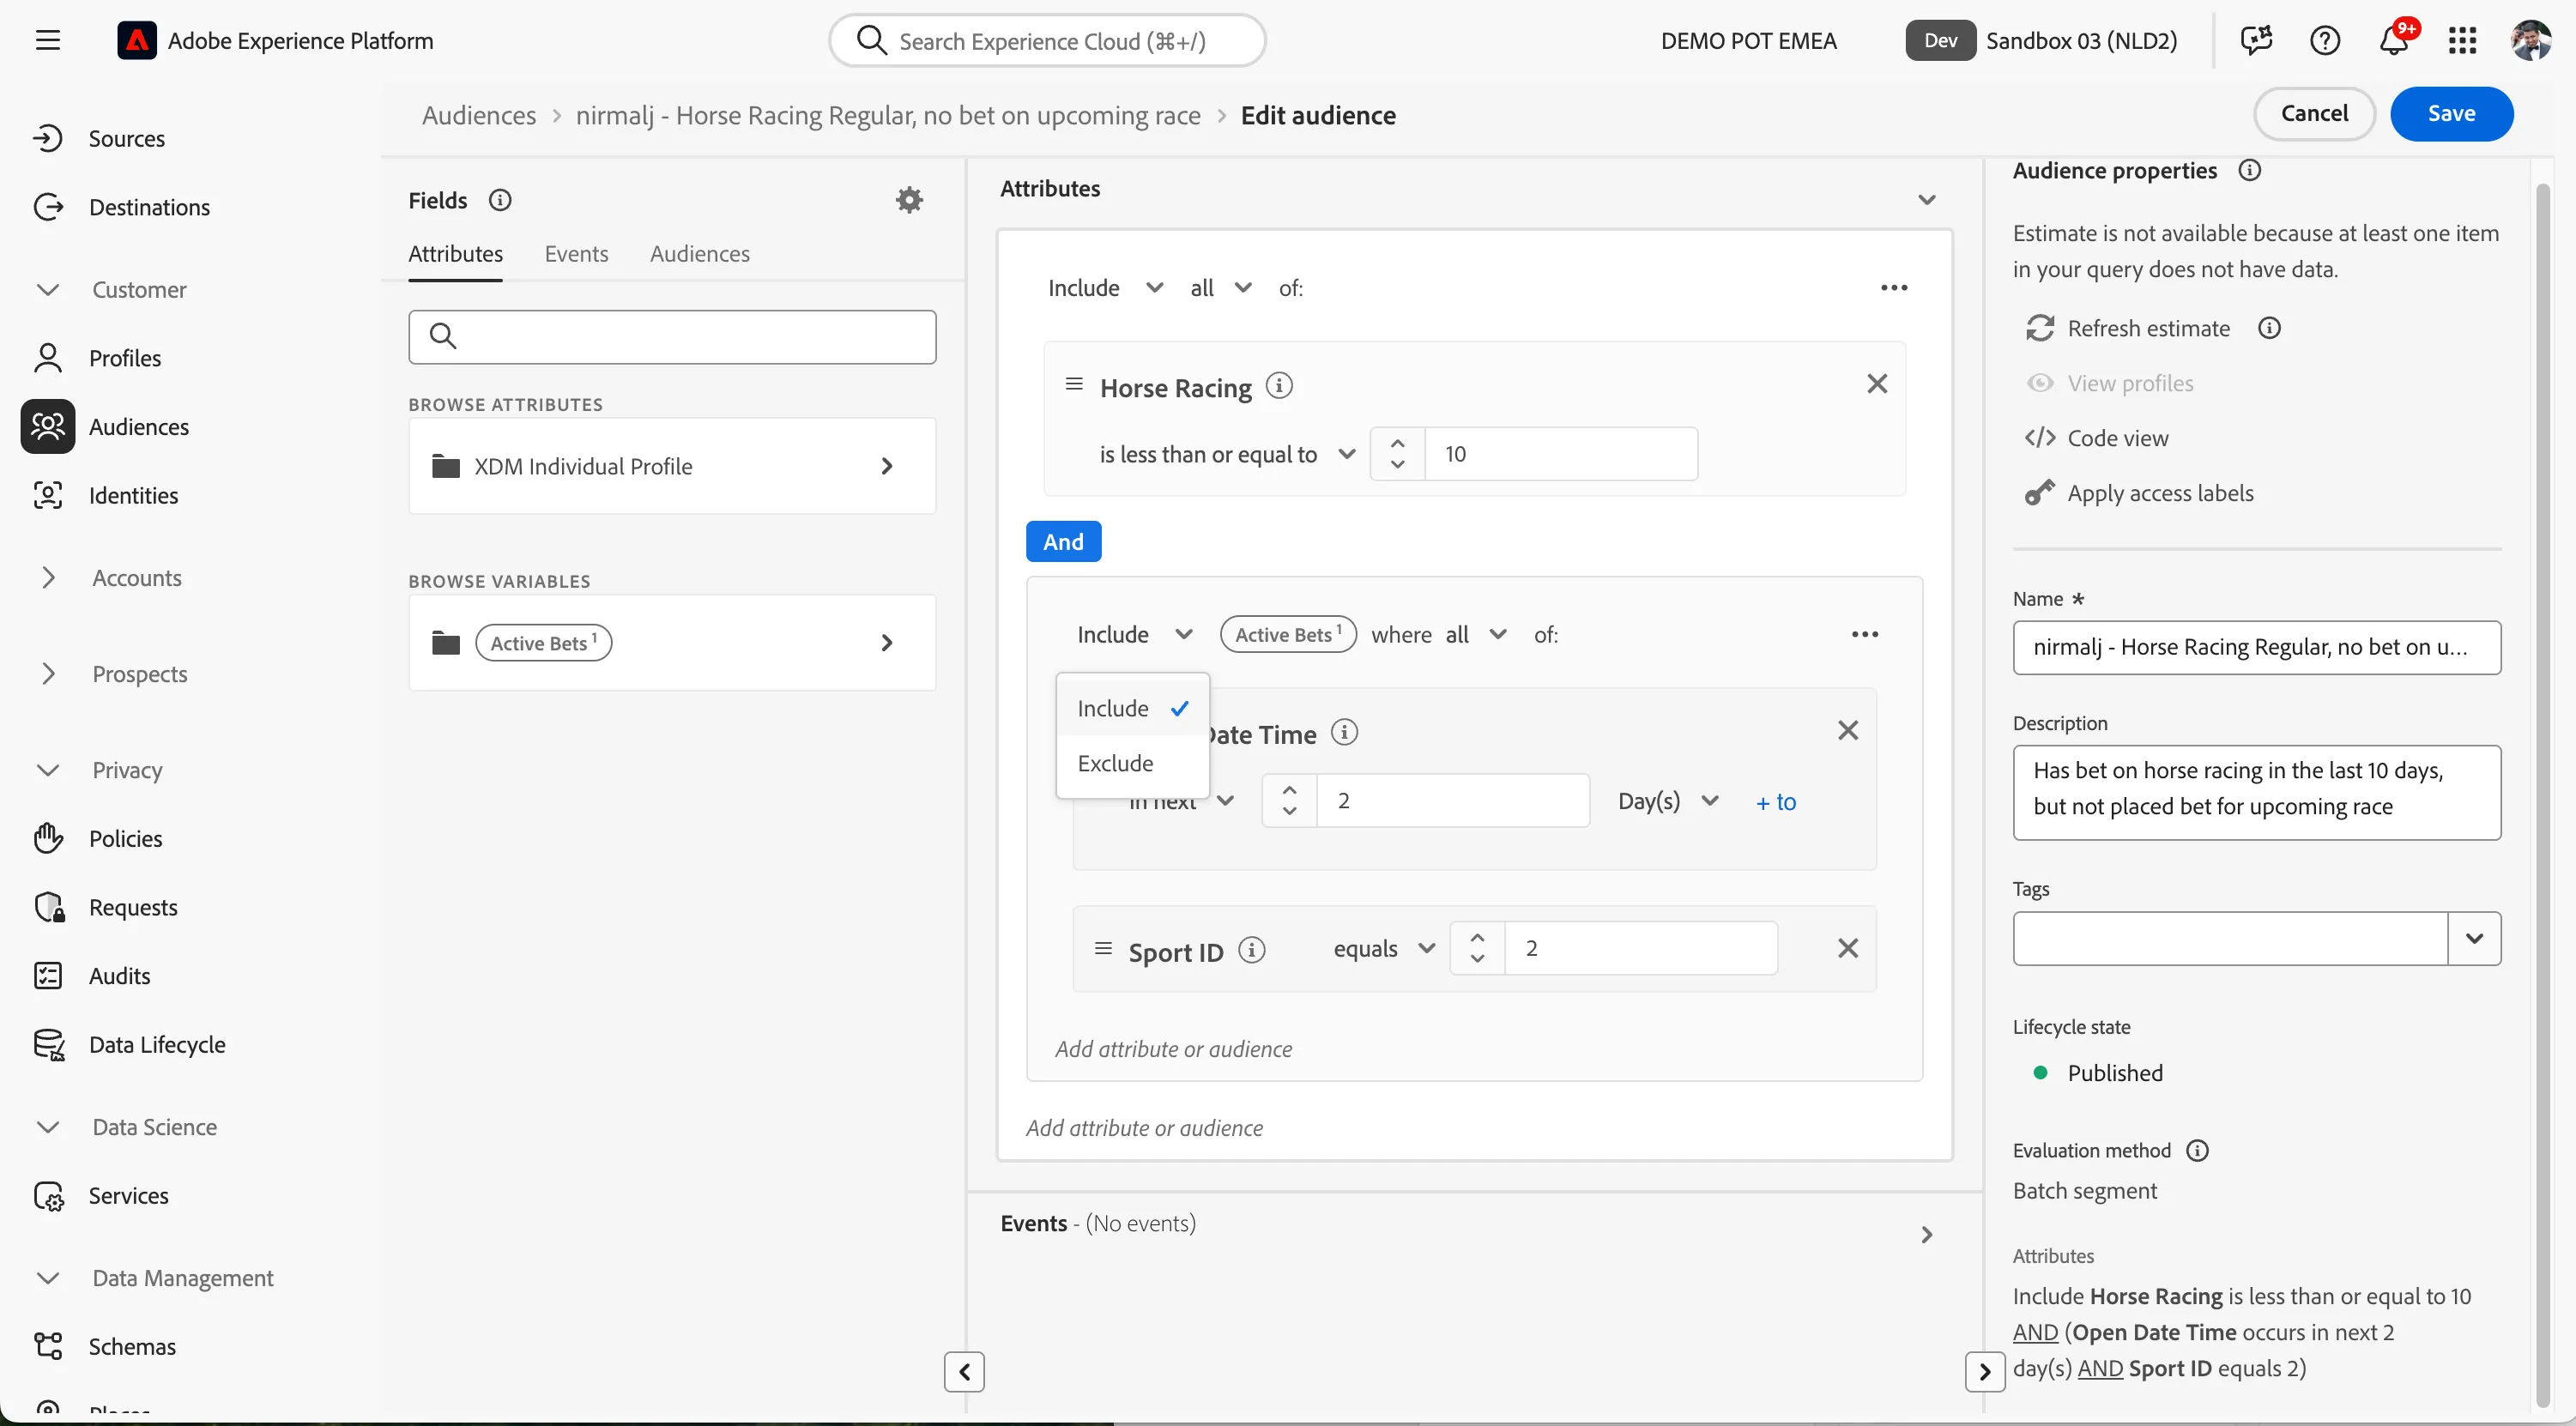Cancel editing the audience

click(2314, 114)
